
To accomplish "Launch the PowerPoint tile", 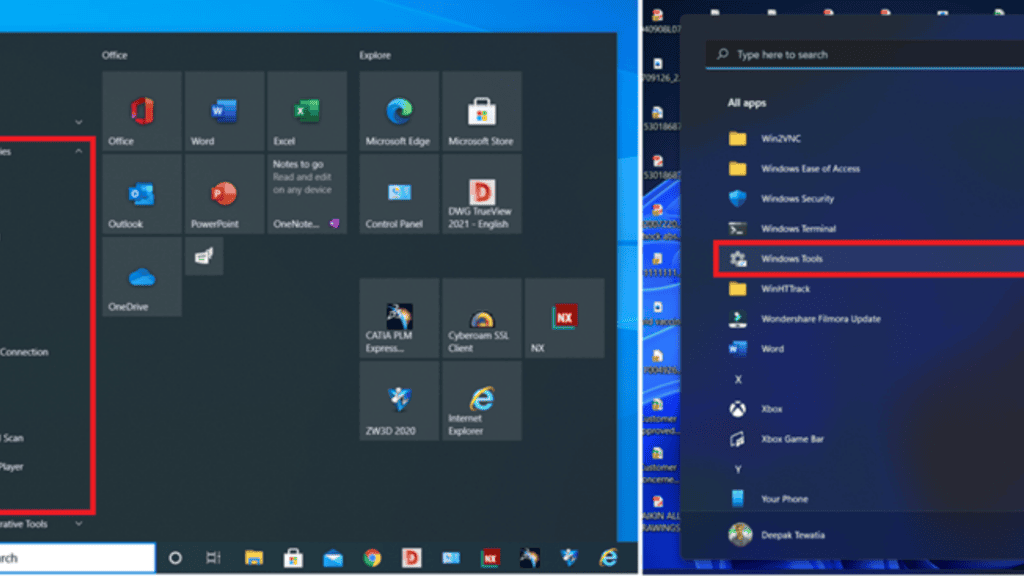I will [x=225, y=194].
